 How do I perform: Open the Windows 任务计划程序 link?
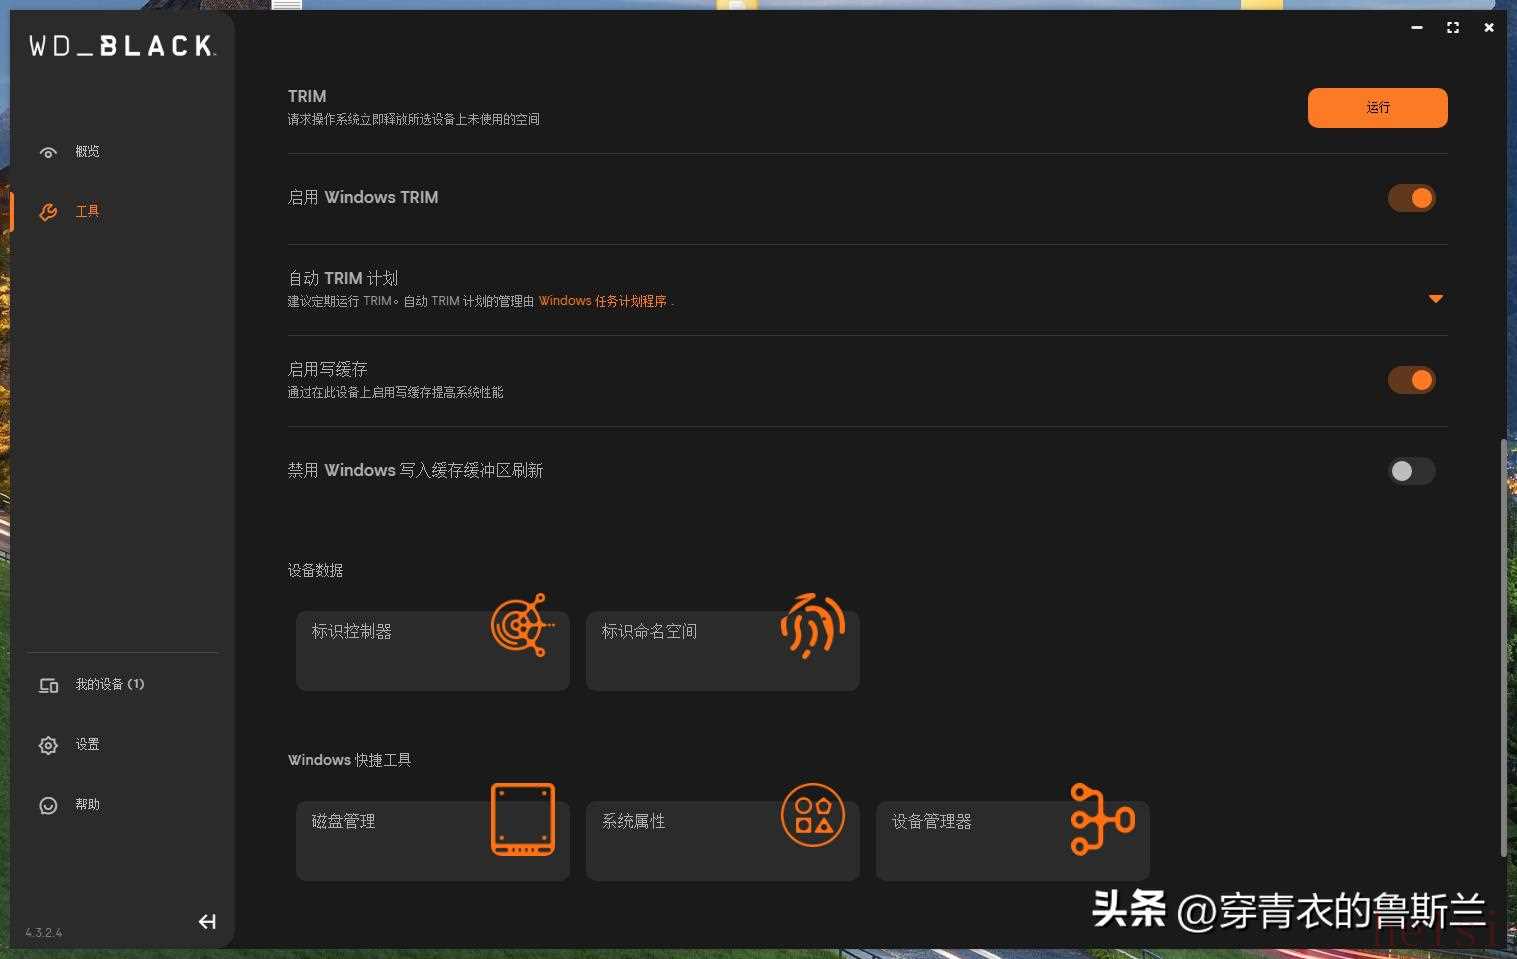(602, 301)
